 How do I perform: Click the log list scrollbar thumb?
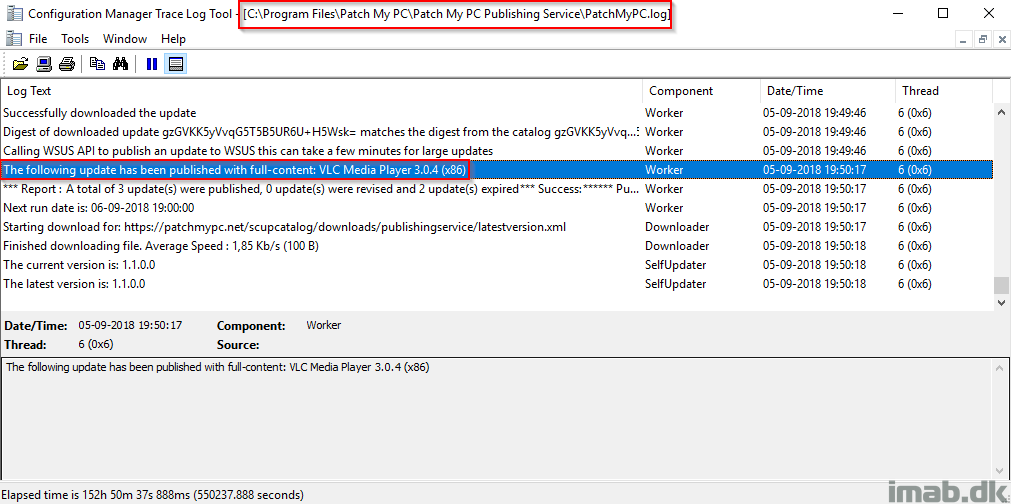(x=1001, y=284)
